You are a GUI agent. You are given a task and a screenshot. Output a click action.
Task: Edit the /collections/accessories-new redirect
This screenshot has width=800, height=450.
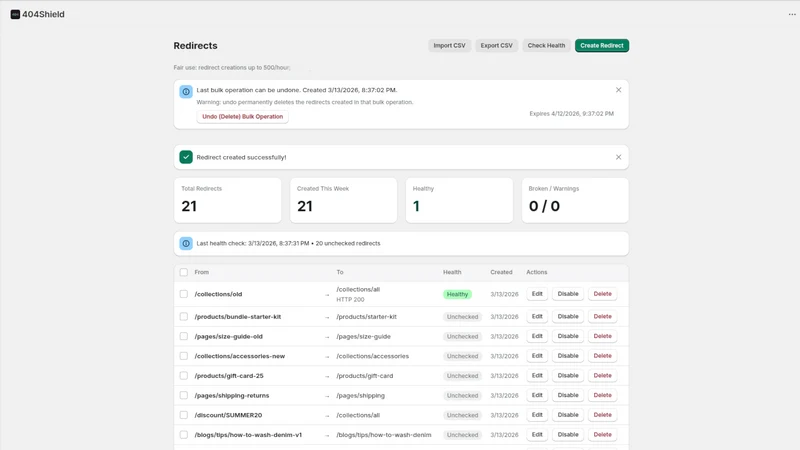pos(537,356)
